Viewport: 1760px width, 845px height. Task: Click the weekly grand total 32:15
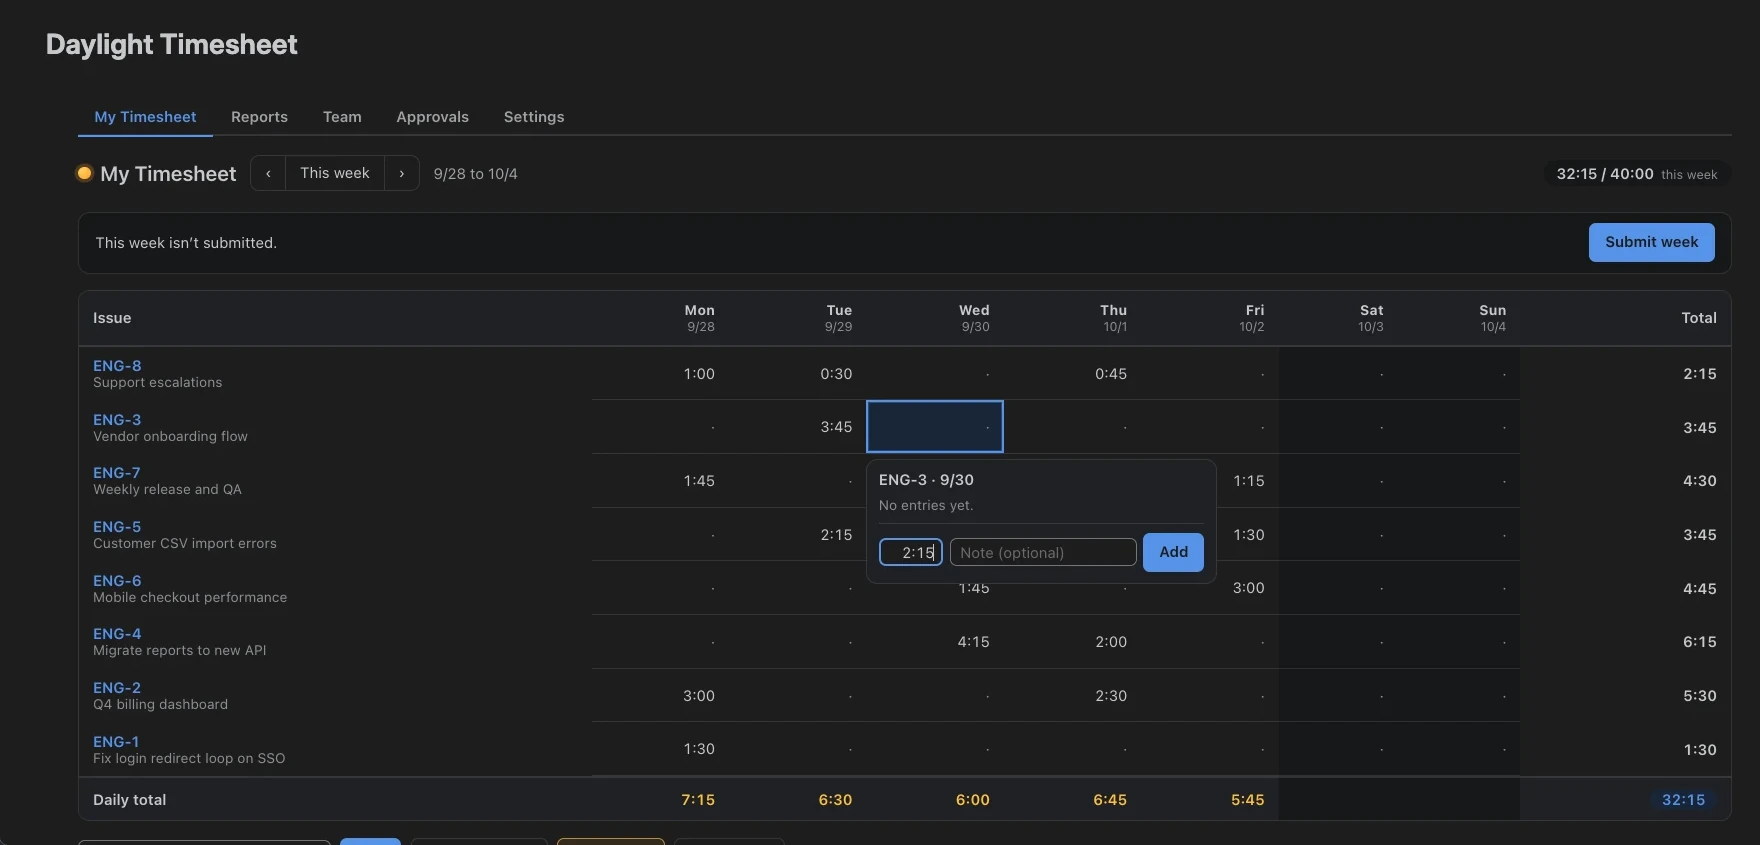[x=1683, y=800]
